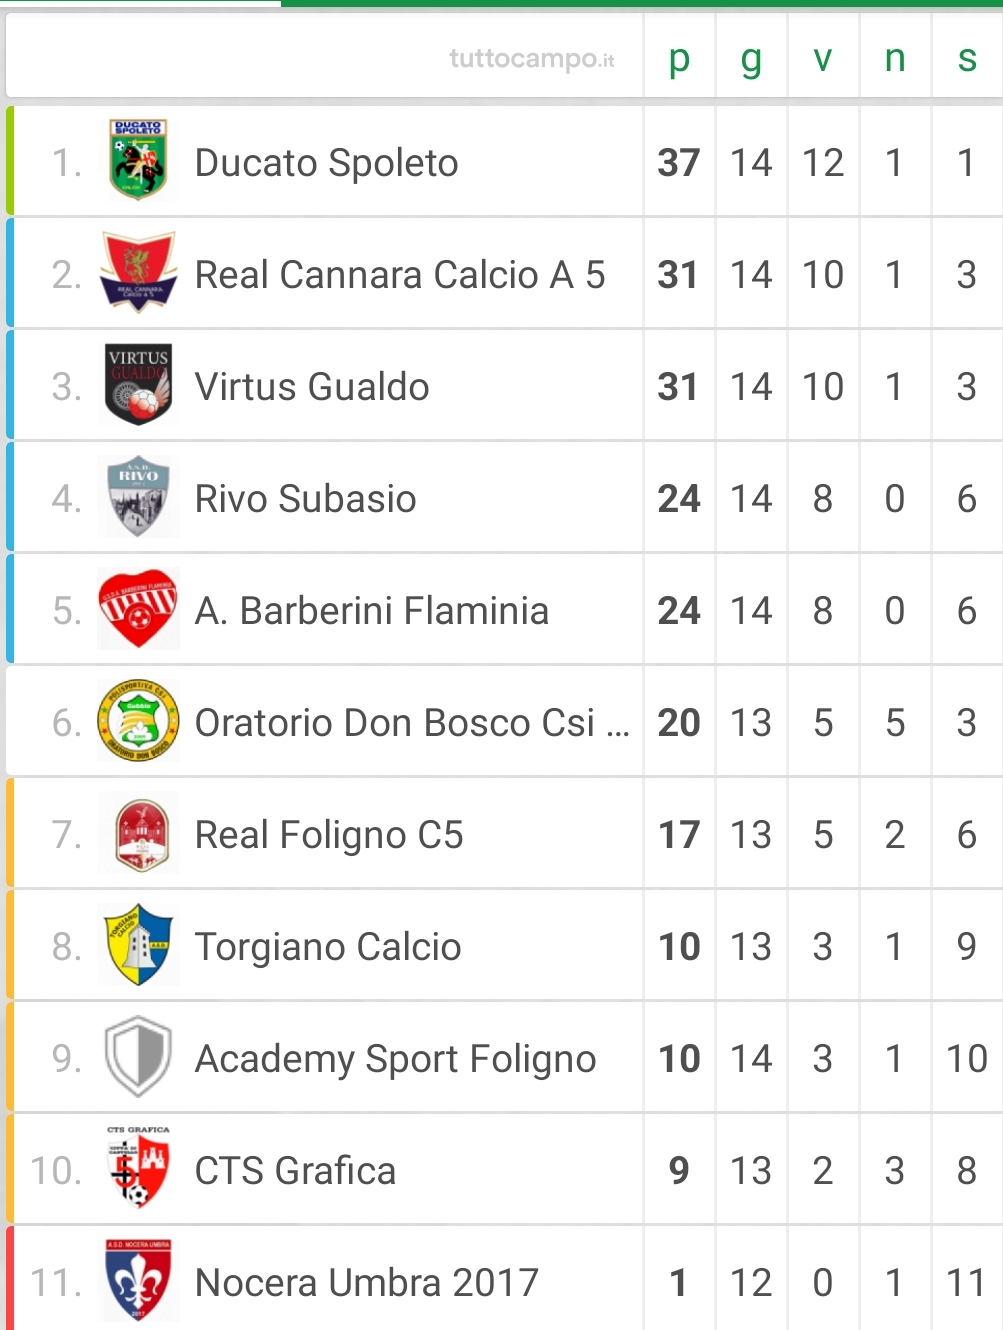Sort by the points column header p

[679, 58]
